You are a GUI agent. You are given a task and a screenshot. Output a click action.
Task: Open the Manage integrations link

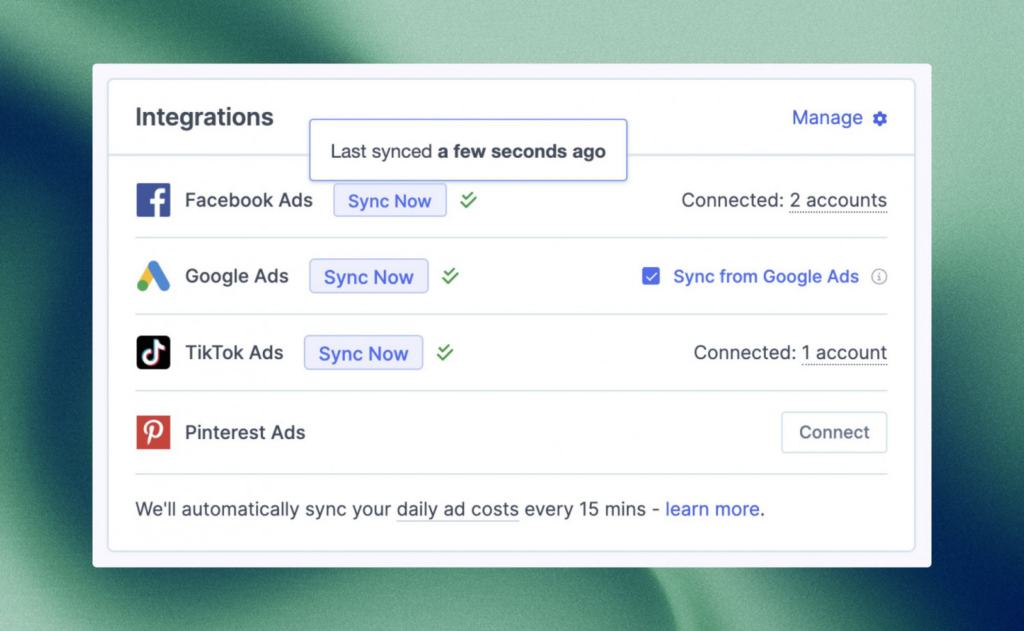coord(827,118)
